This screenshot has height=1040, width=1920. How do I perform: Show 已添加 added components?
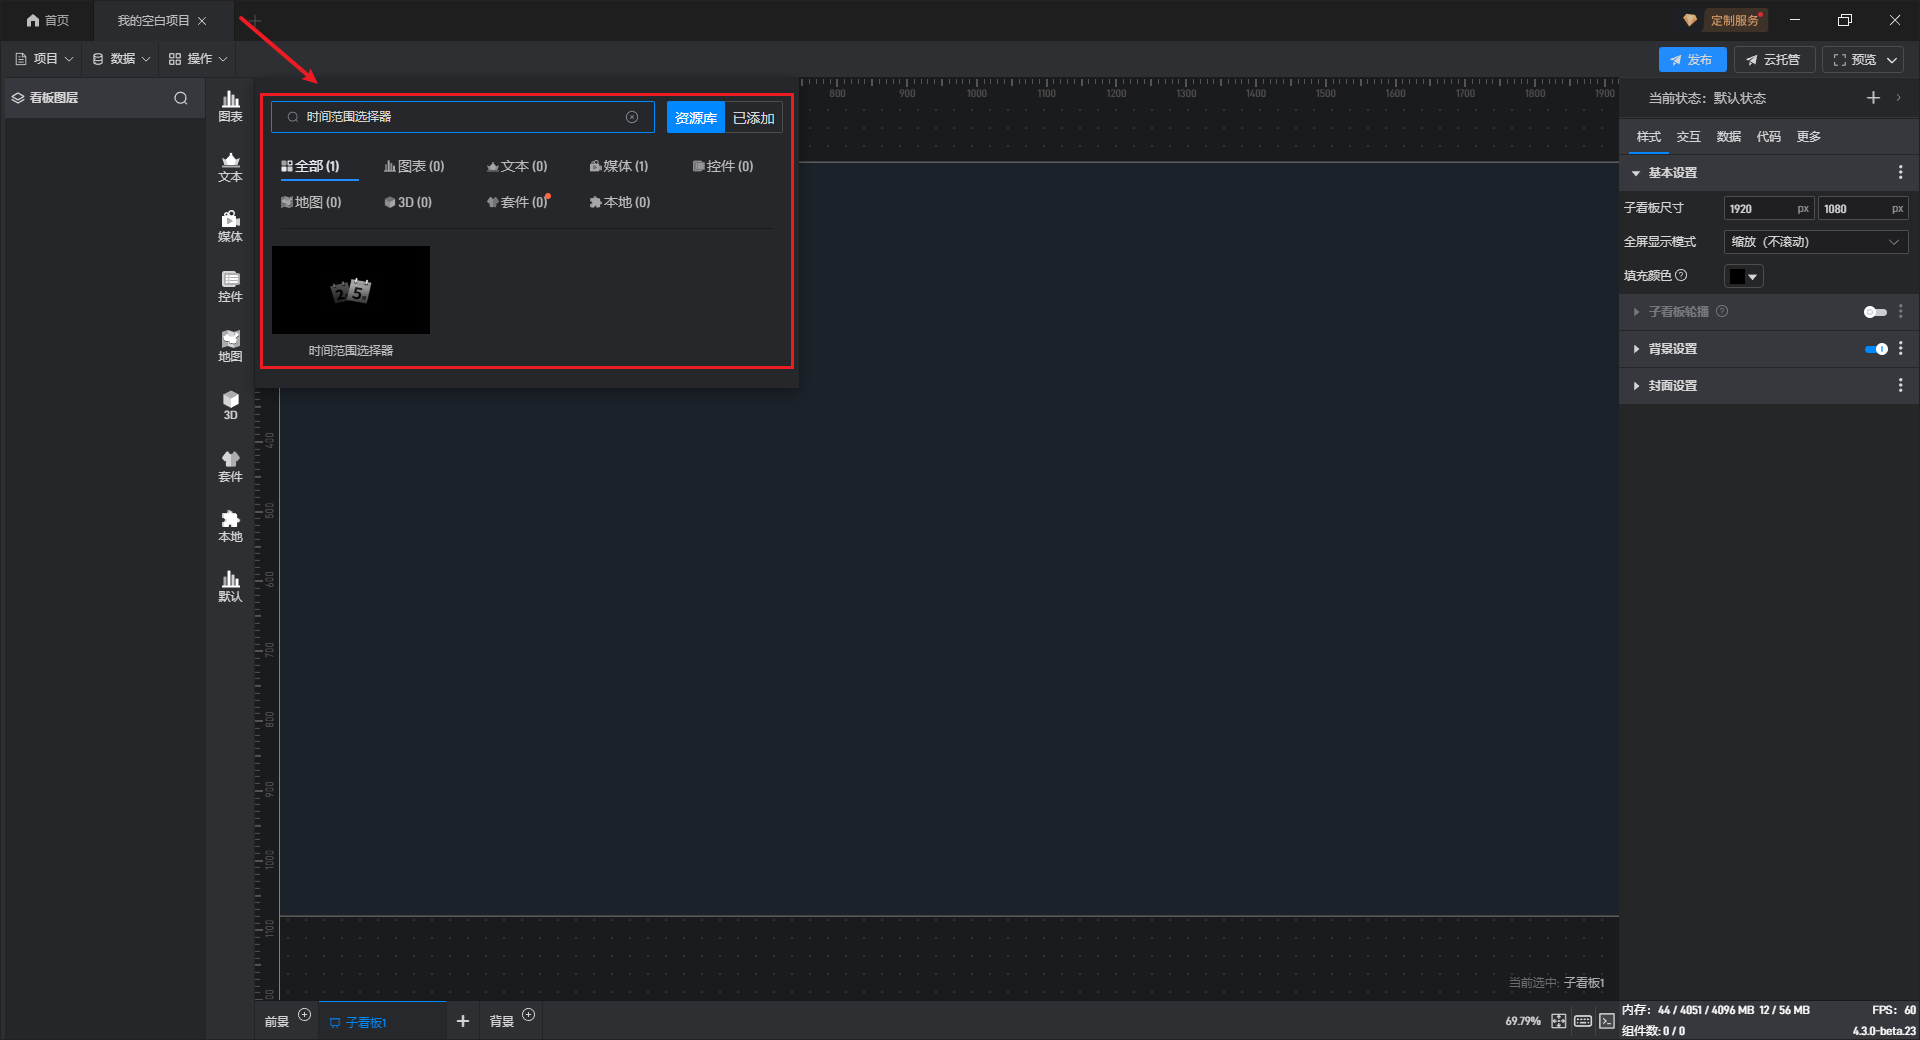pos(753,118)
